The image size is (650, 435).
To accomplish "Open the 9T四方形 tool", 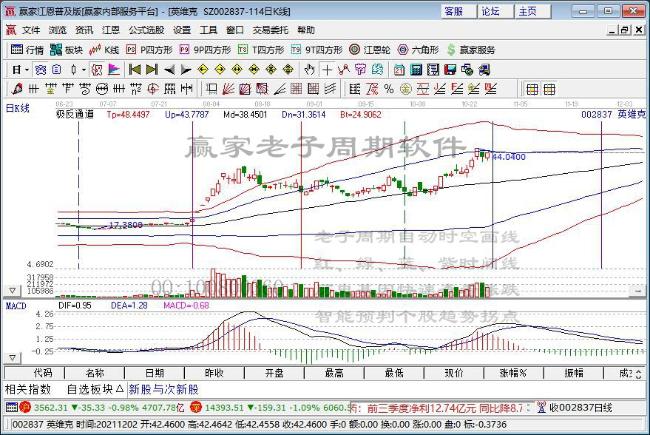I will pyautogui.click(x=317, y=50).
